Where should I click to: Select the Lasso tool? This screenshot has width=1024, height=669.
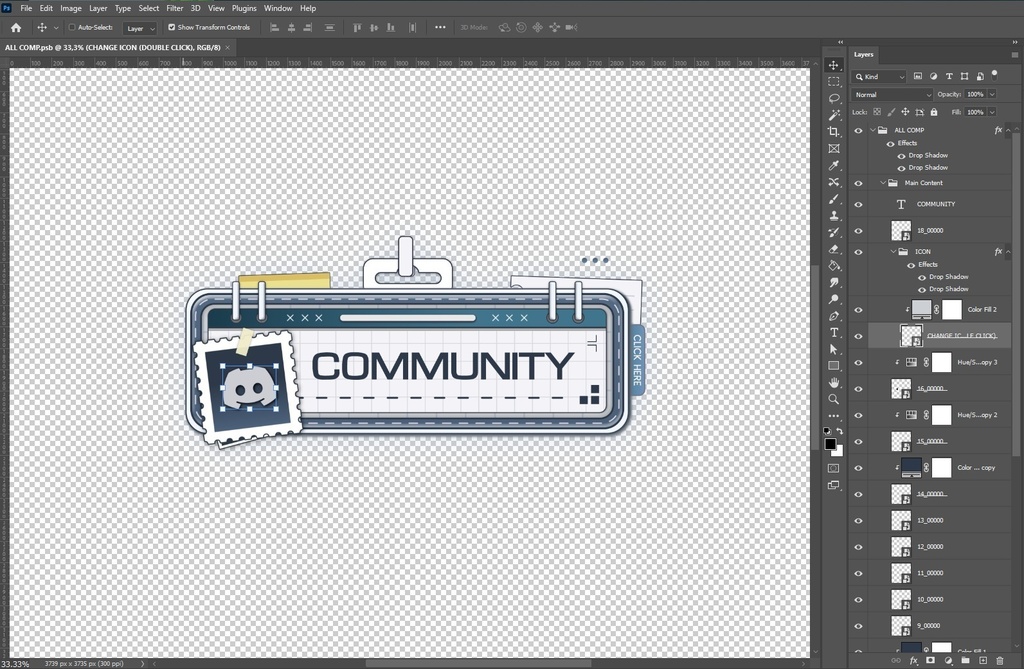834,98
